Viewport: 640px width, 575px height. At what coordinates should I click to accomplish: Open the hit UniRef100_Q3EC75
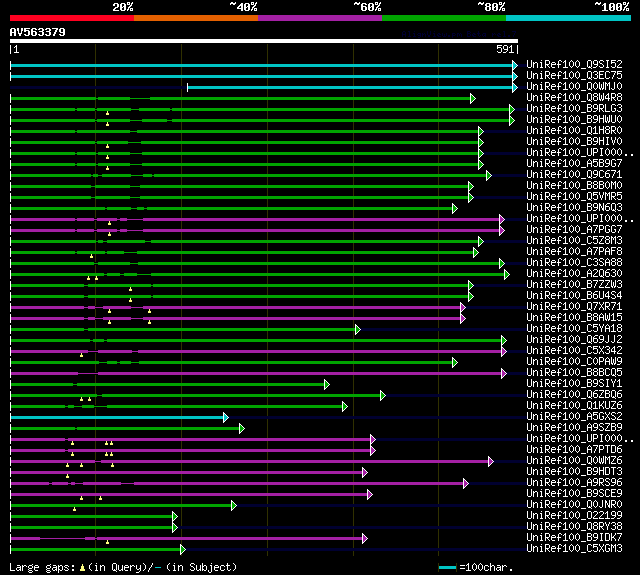click(574, 75)
